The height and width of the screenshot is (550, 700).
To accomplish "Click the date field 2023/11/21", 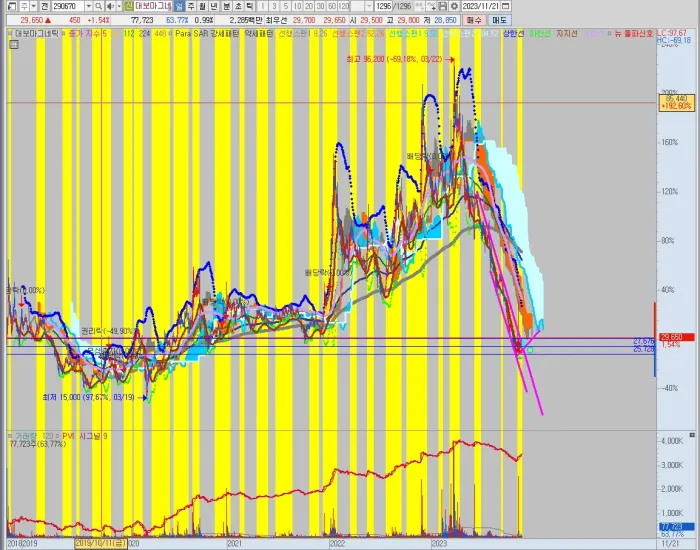I will (480, 6).
